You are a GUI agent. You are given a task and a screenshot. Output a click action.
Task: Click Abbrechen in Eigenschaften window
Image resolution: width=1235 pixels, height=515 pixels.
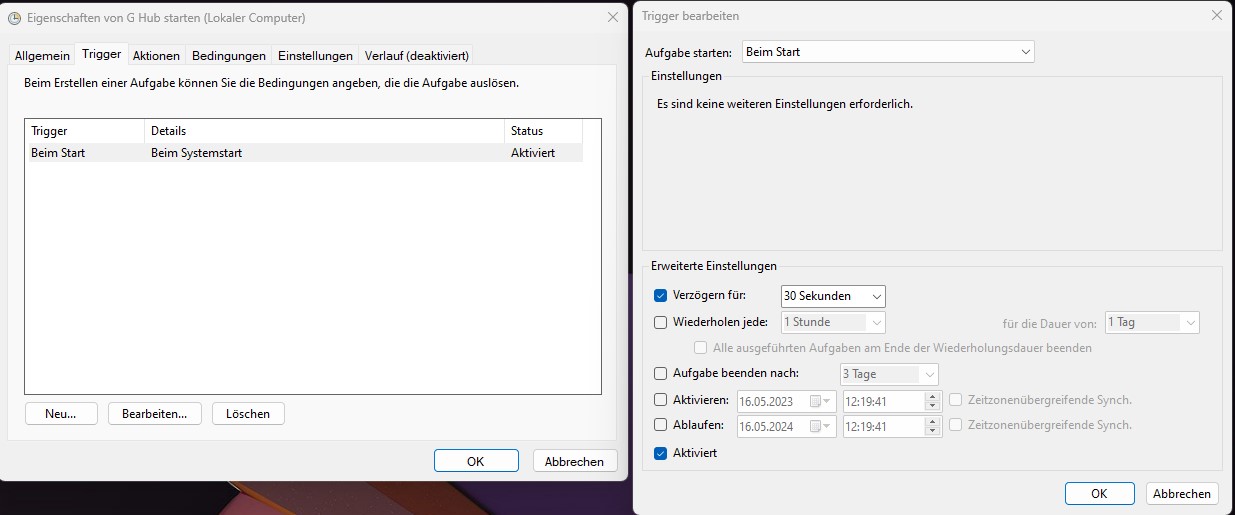[x=575, y=461]
